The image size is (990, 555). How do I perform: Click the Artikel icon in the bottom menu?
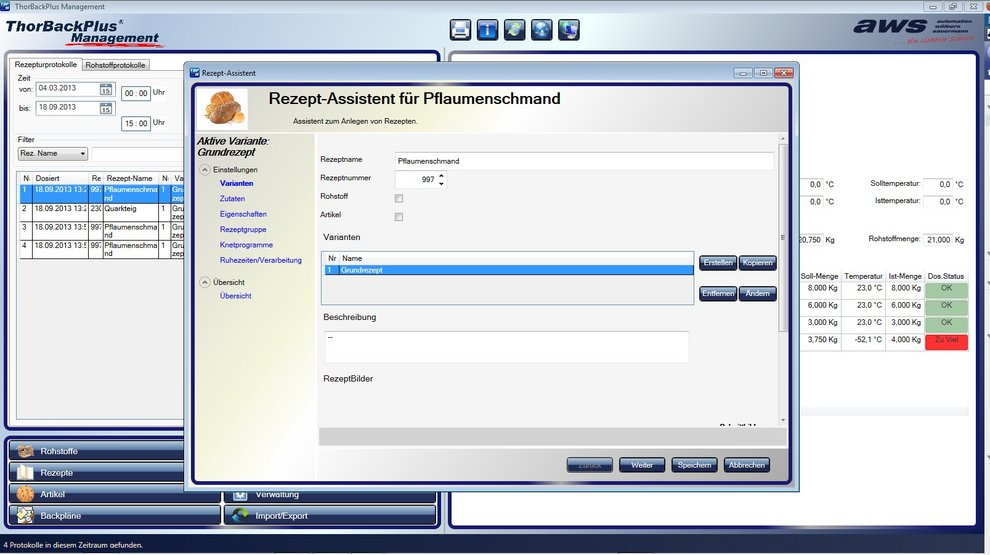click(x=25, y=494)
